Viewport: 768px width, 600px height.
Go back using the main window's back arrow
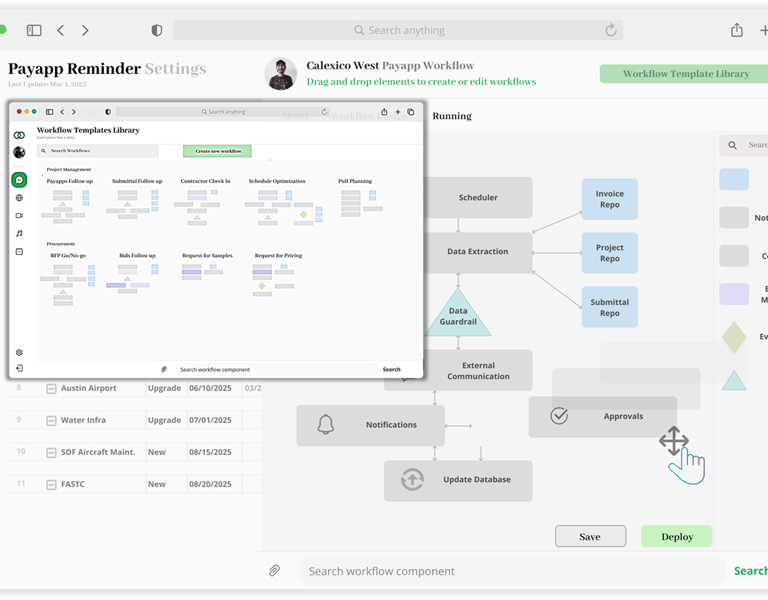pyautogui.click(x=60, y=30)
